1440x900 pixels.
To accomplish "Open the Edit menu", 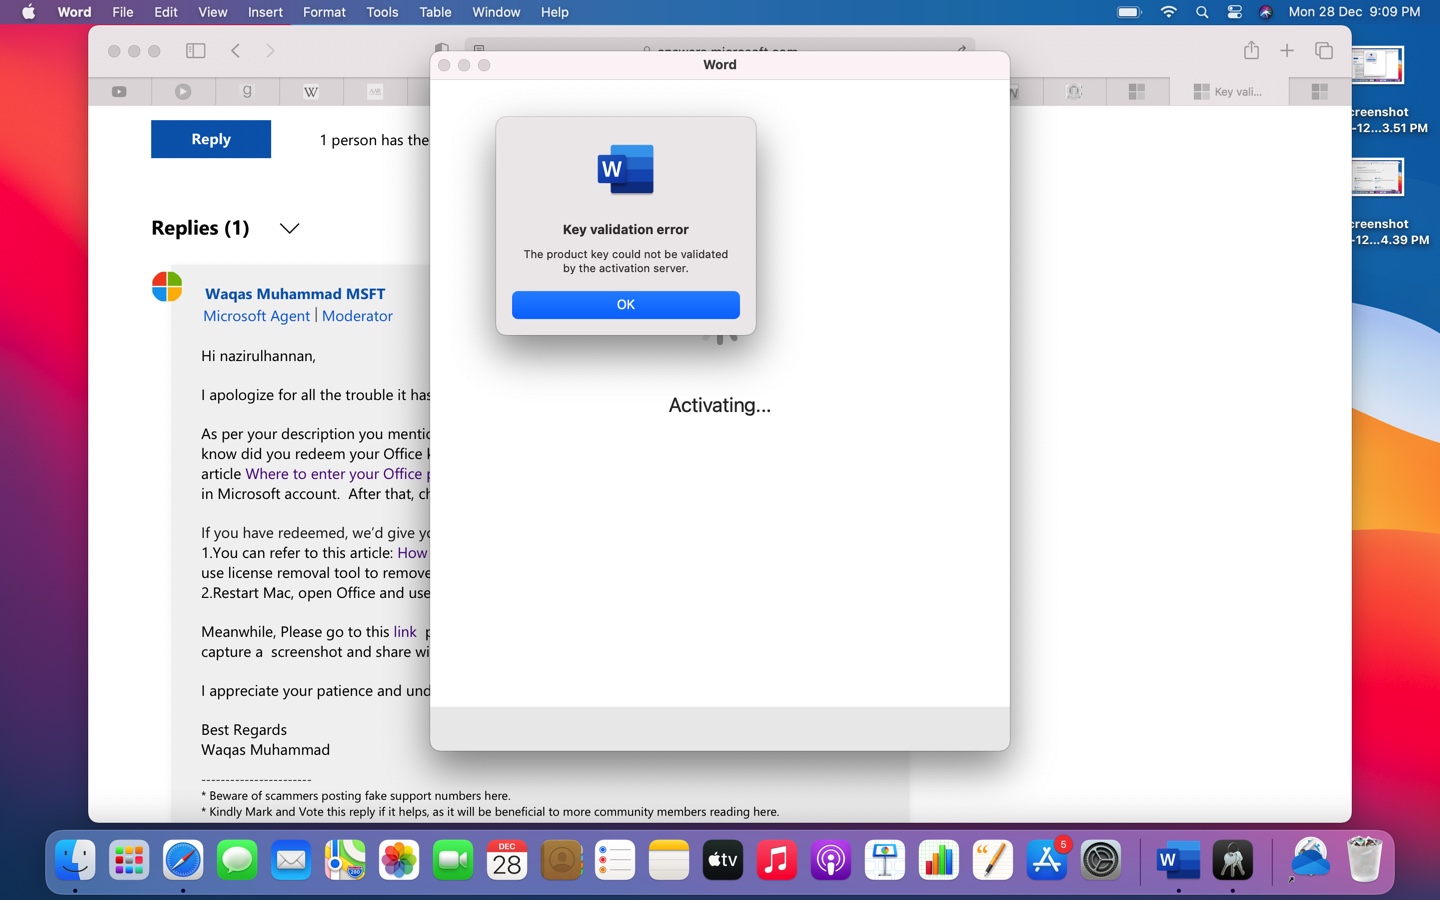I will click(166, 12).
